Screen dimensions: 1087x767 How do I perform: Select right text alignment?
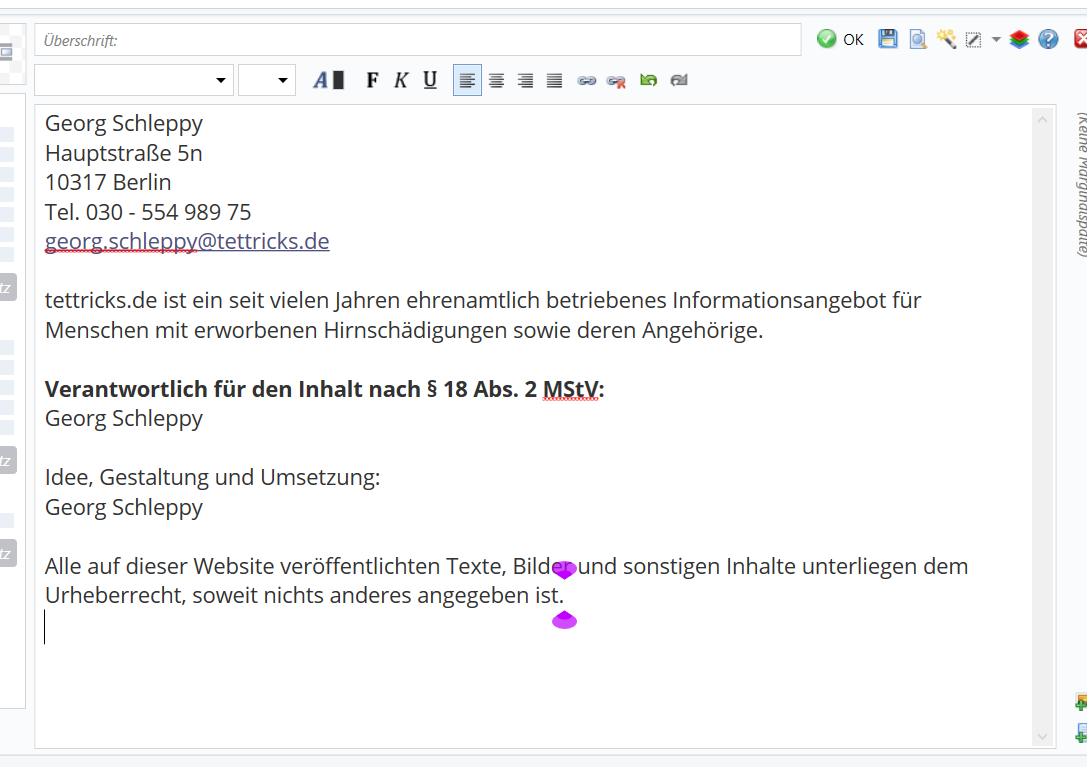click(525, 80)
